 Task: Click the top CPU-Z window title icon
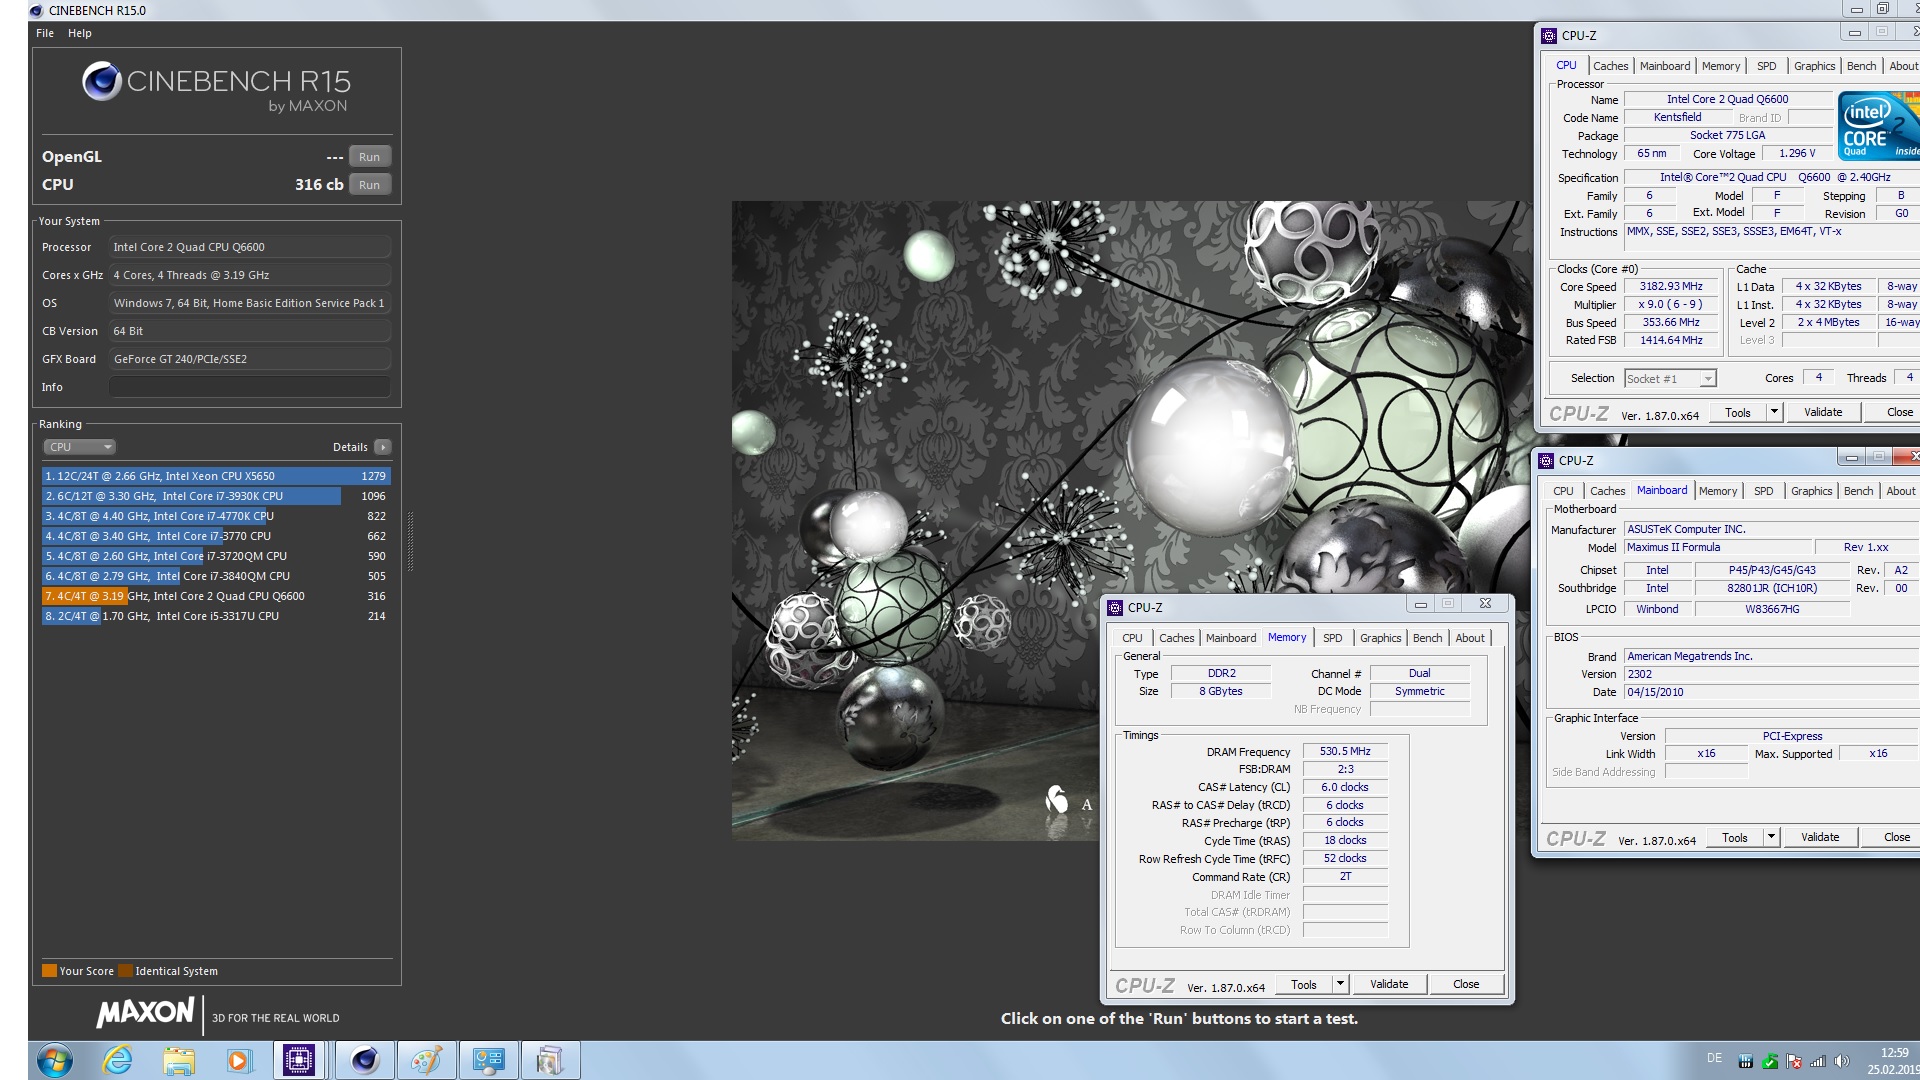pos(1549,35)
